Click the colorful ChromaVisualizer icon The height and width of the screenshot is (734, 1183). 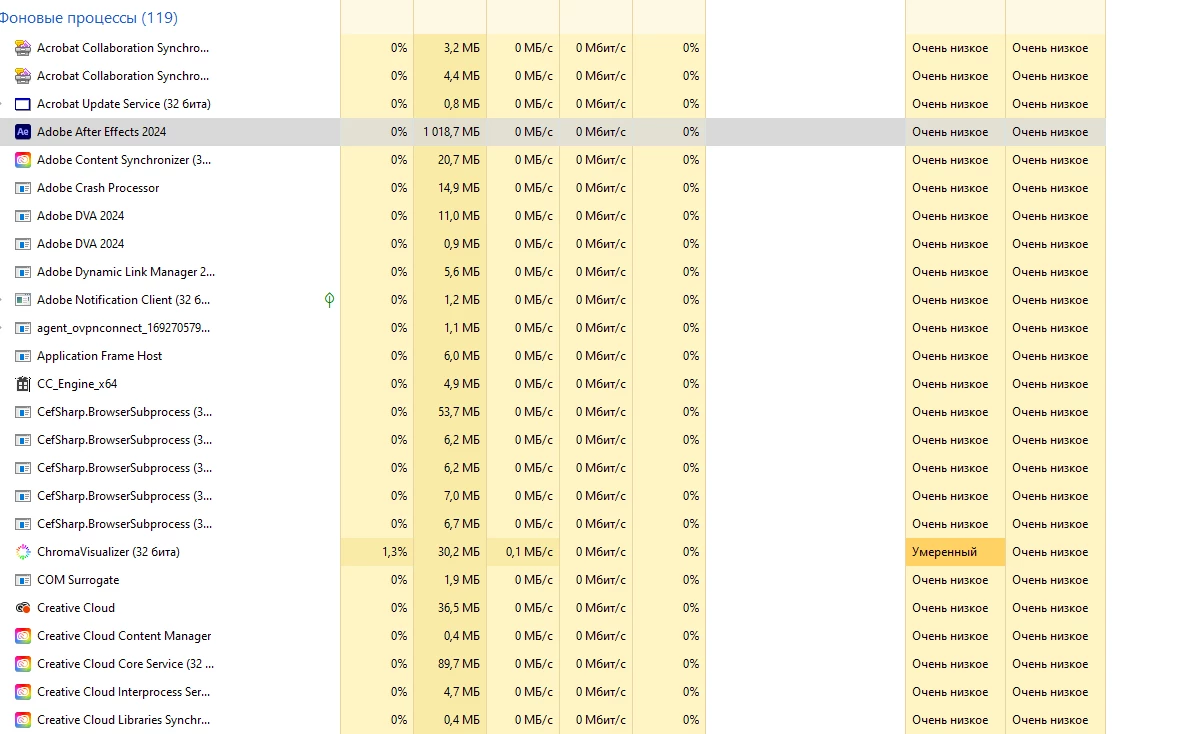pos(23,552)
